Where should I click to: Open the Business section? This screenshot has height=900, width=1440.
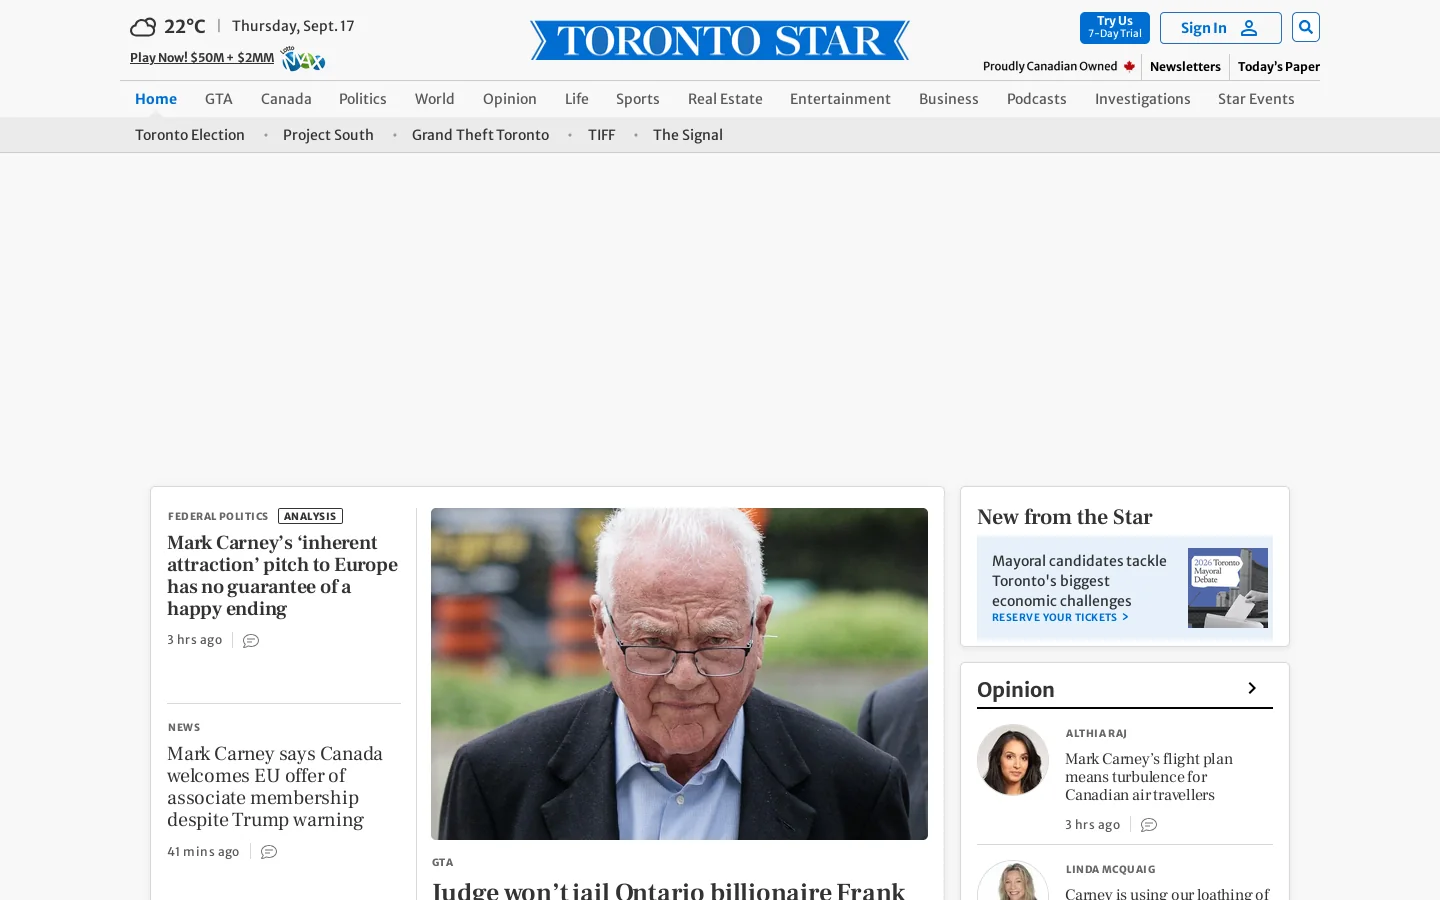tap(949, 99)
